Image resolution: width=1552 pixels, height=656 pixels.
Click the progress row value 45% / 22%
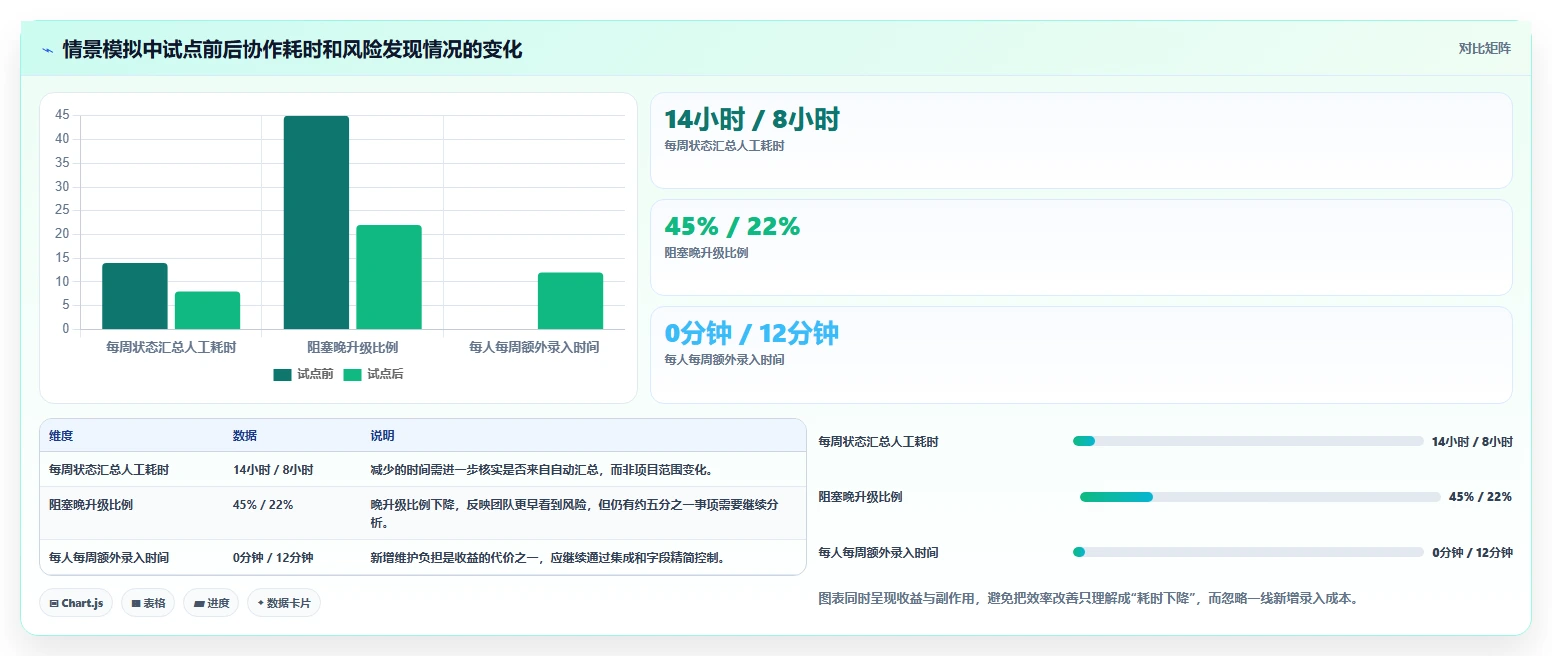[1480, 497]
